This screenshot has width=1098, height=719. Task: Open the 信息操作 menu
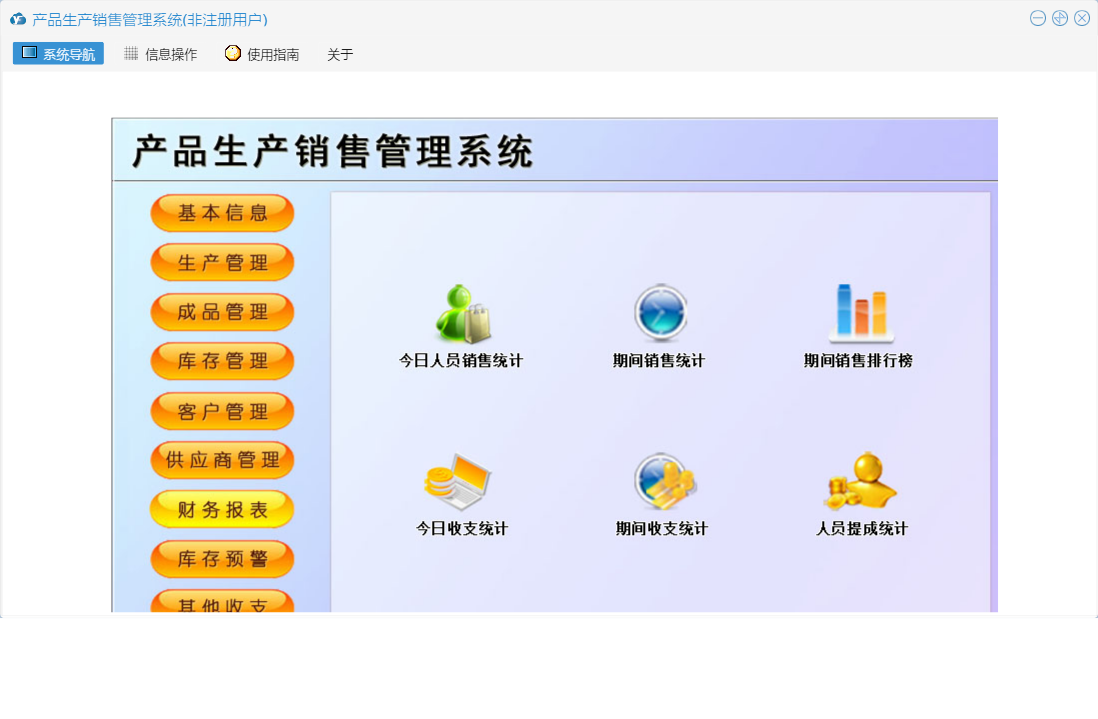[x=161, y=54]
